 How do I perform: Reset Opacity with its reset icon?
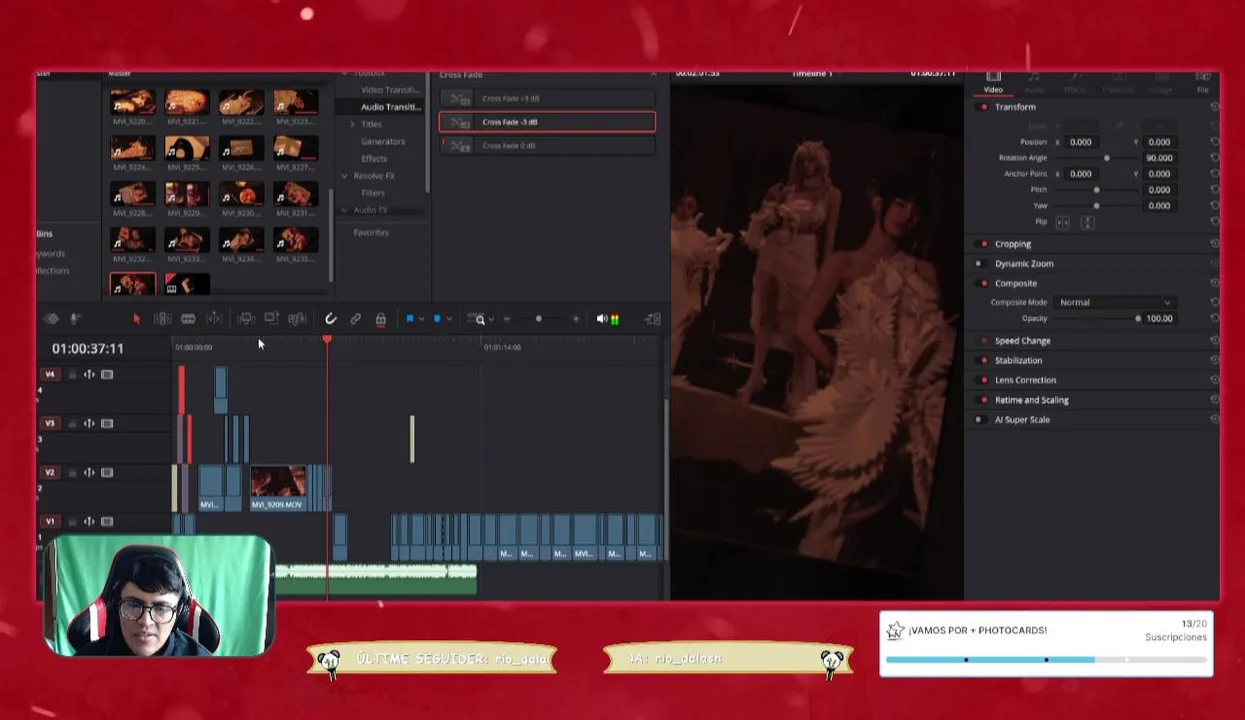[1214, 319]
